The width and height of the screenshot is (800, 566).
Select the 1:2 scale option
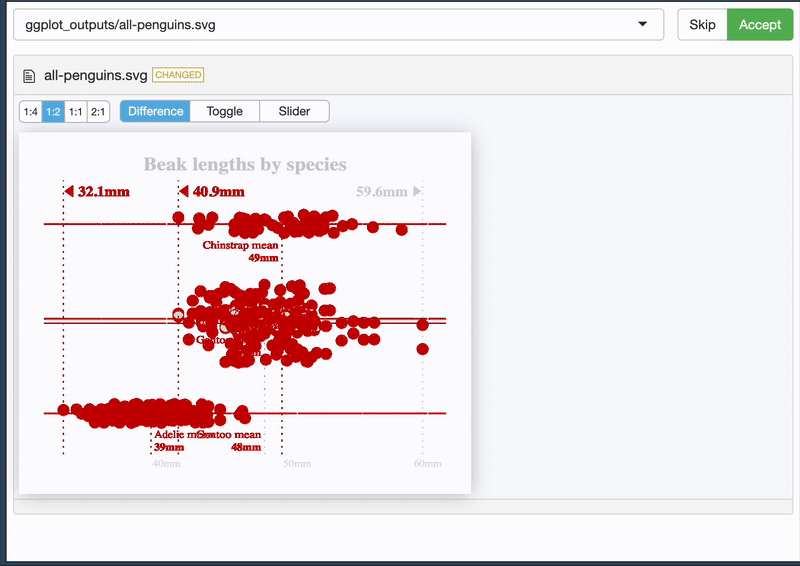pos(53,112)
